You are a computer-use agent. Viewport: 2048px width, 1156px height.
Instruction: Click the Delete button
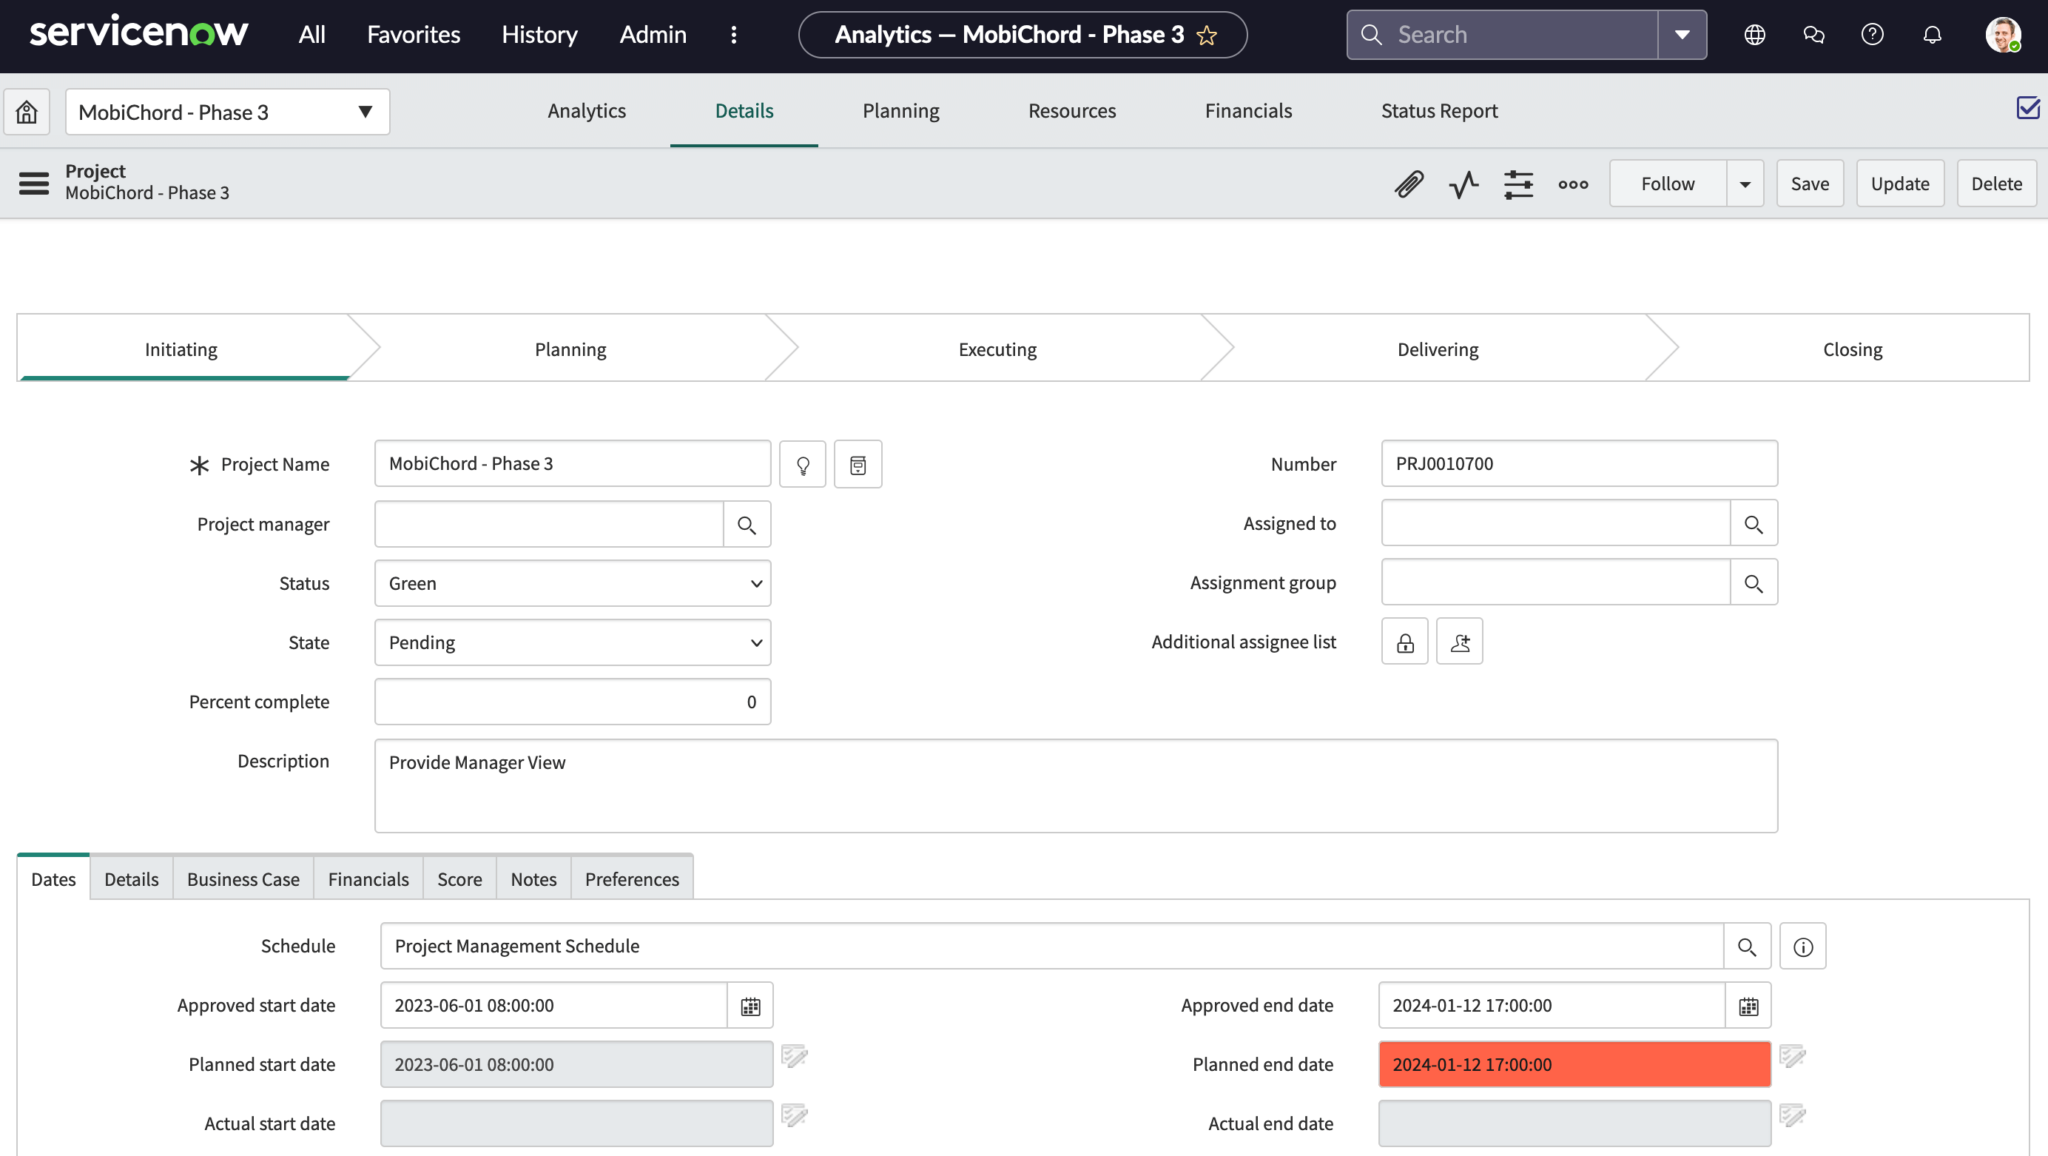1996,184
